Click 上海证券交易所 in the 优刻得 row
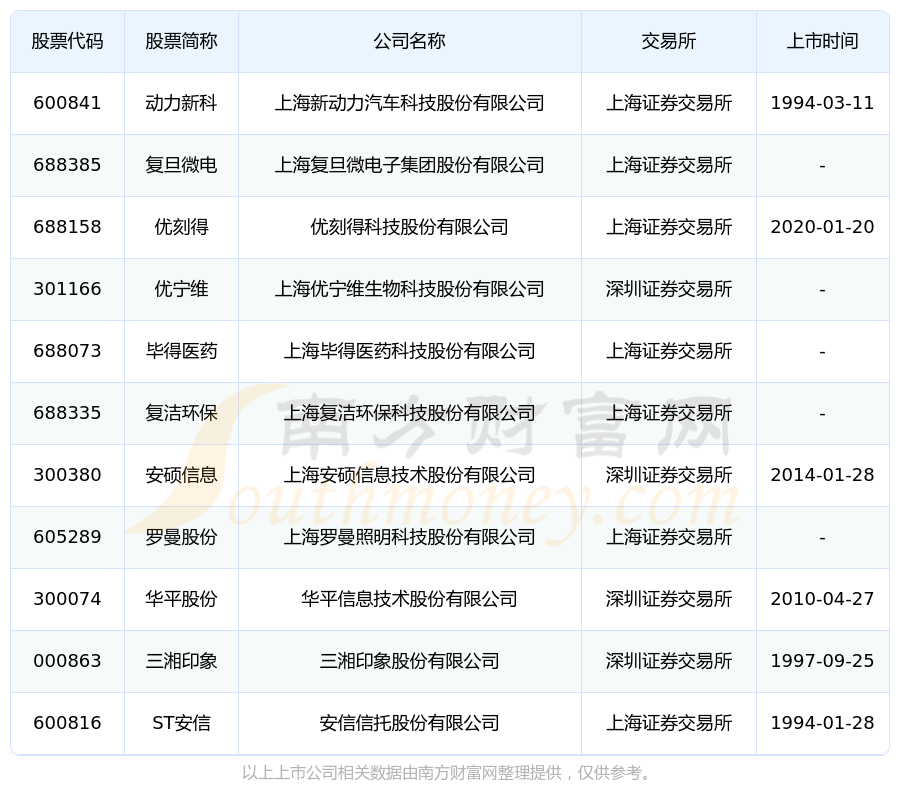The image size is (900, 800). (x=669, y=227)
